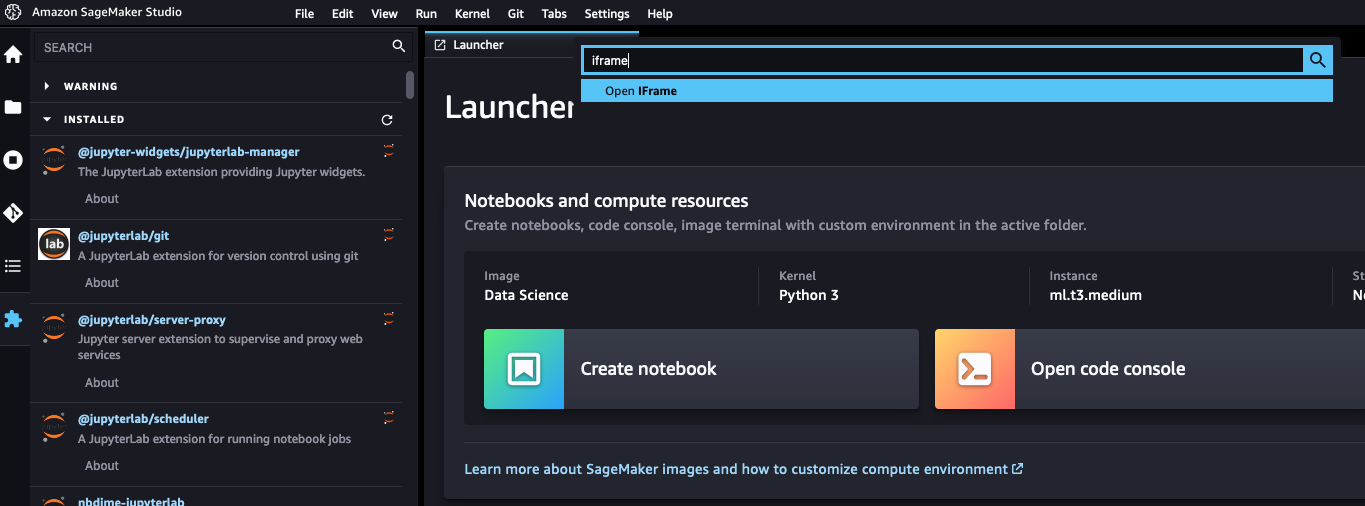Select the Extension Manager puzzle icon
Screen dimensions: 1365x506
[x=13, y=319]
